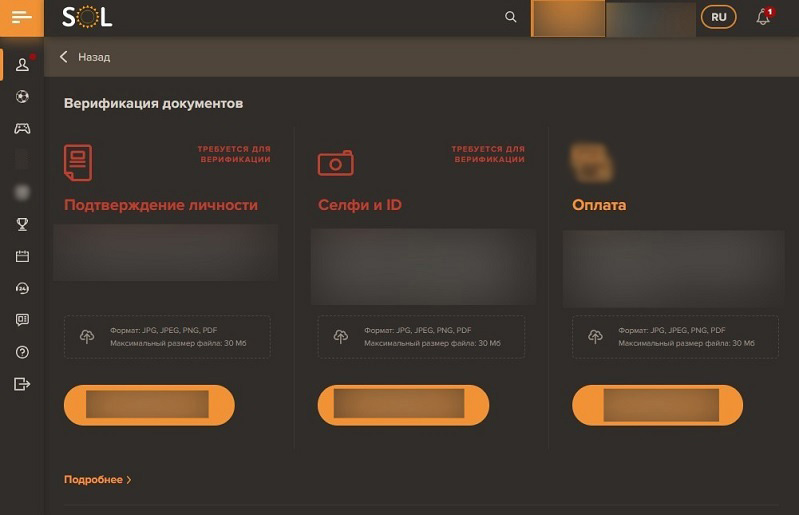The width and height of the screenshot is (799, 515).
Task: Click the calendar icon in the sidebar
Action: [22, 256]
